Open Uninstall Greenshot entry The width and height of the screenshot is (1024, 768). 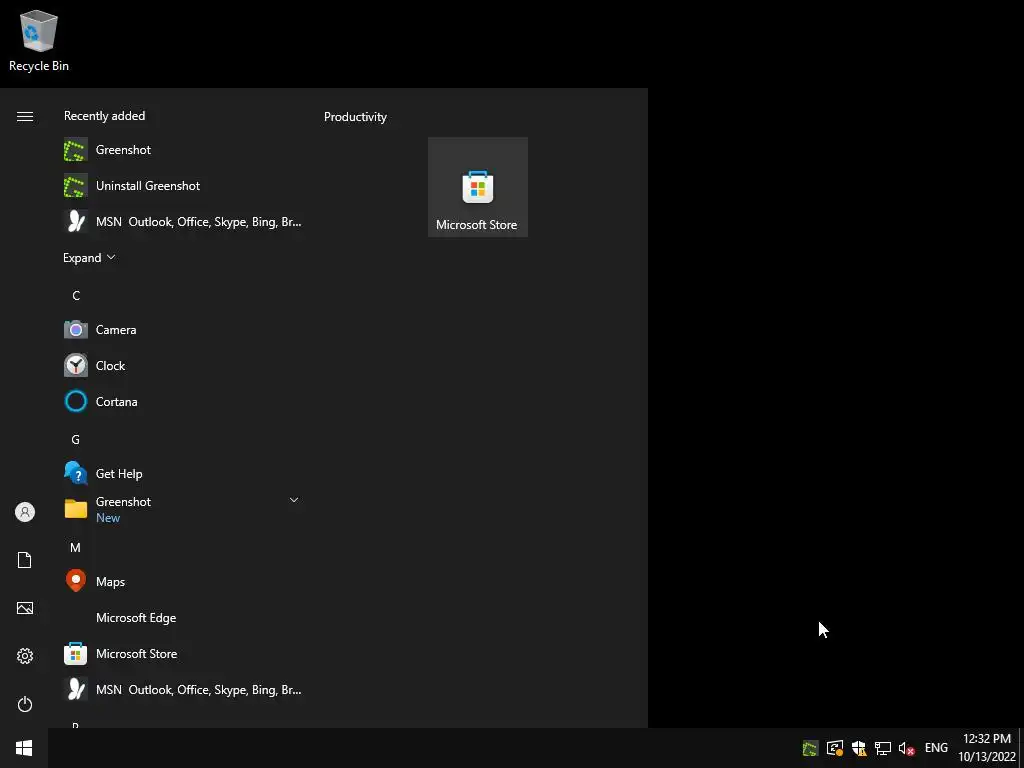coord(183,185)
